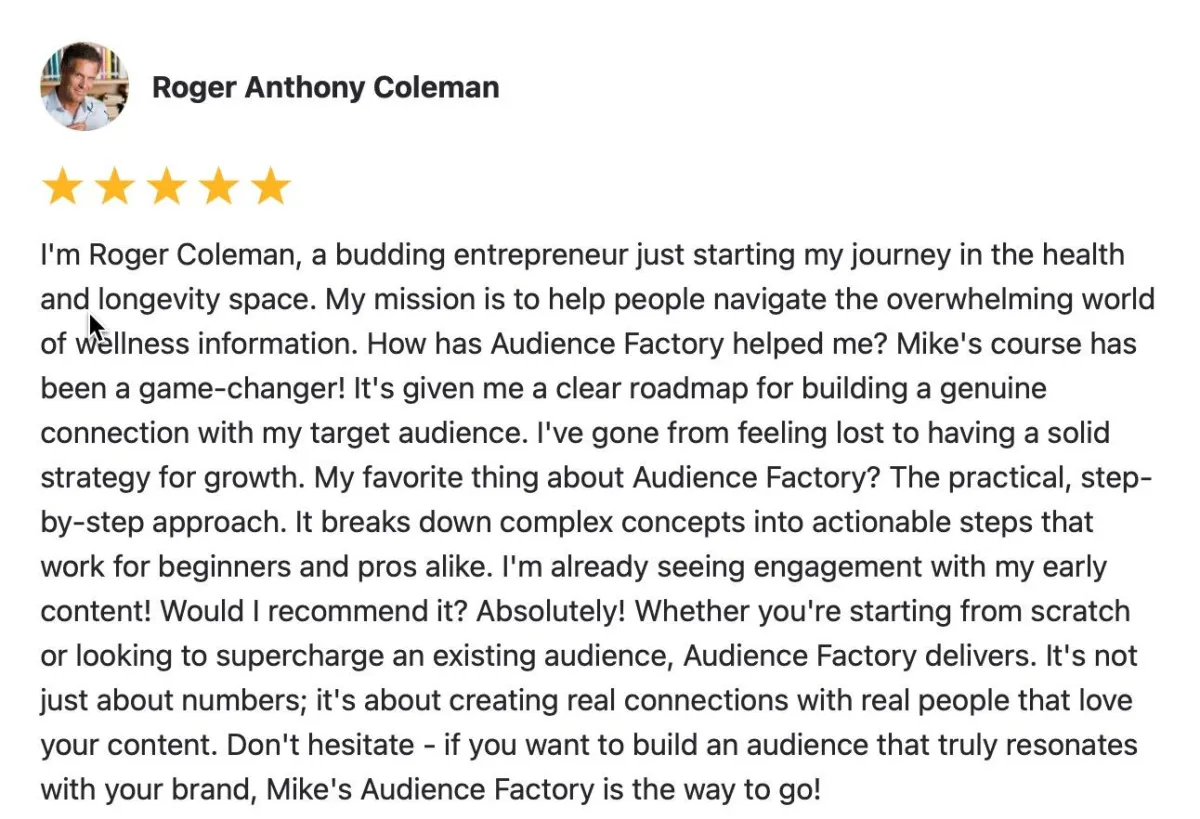This screenshot has width=1200, height=819.
Task: Click the second gold star
Action: (114, 187)
